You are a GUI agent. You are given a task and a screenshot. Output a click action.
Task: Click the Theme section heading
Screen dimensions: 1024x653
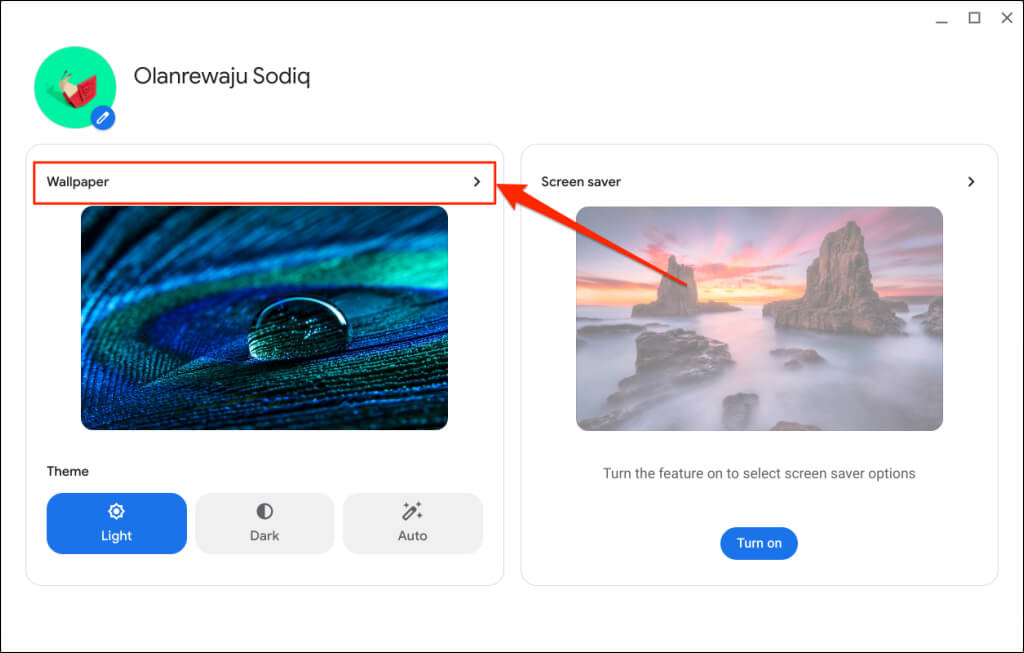pyautogui.click(x=68, y=471)
